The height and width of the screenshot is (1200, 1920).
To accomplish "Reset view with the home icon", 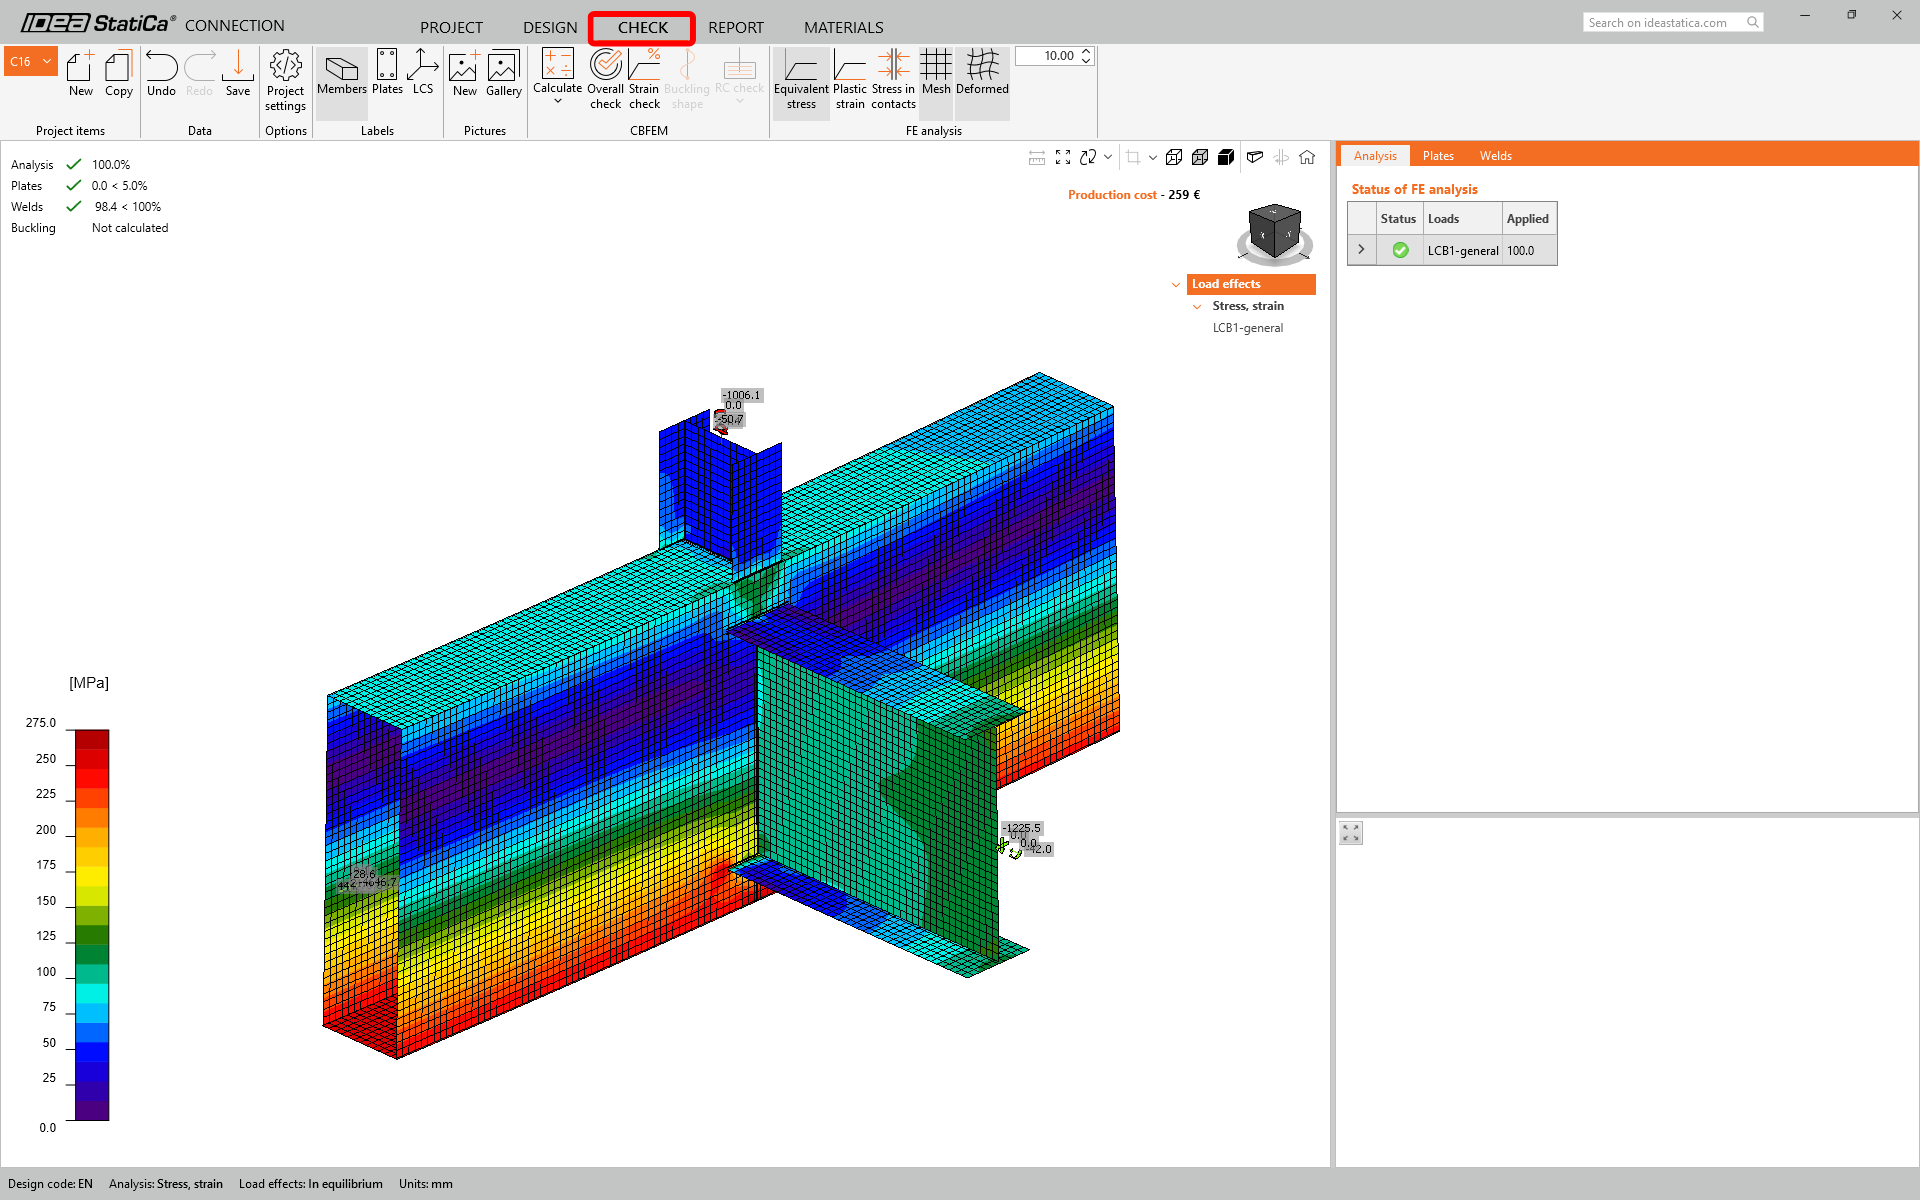I will pyautogui.click(x=1307, y=157).
